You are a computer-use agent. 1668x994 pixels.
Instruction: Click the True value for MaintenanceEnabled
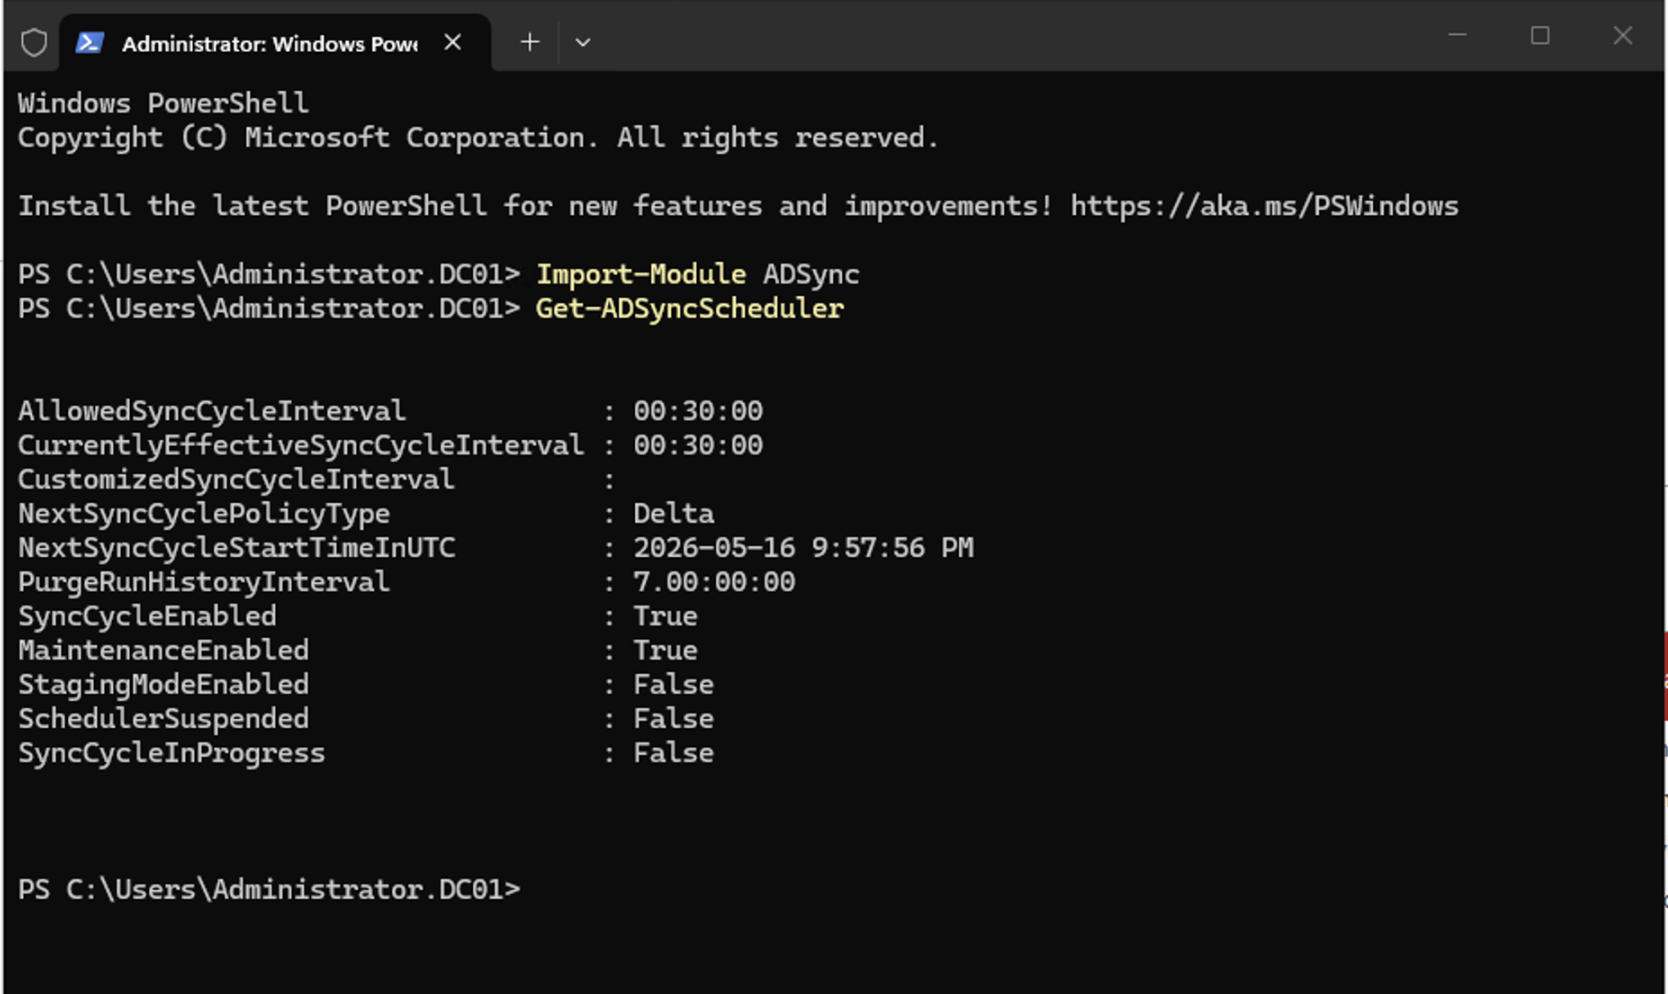[665, 650]
